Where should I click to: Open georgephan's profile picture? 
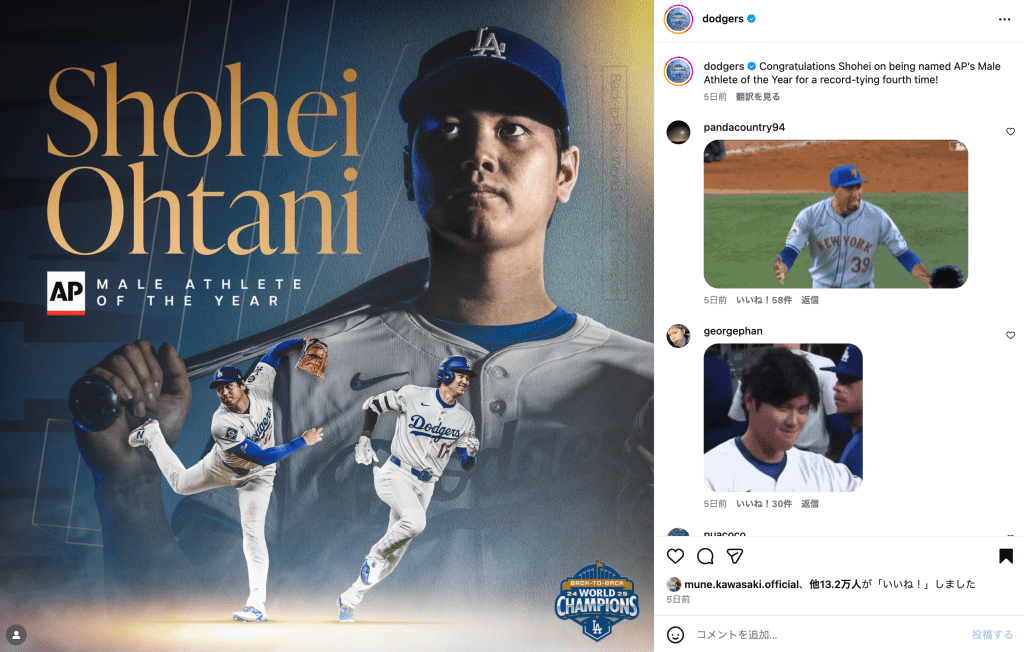point(679,336)
